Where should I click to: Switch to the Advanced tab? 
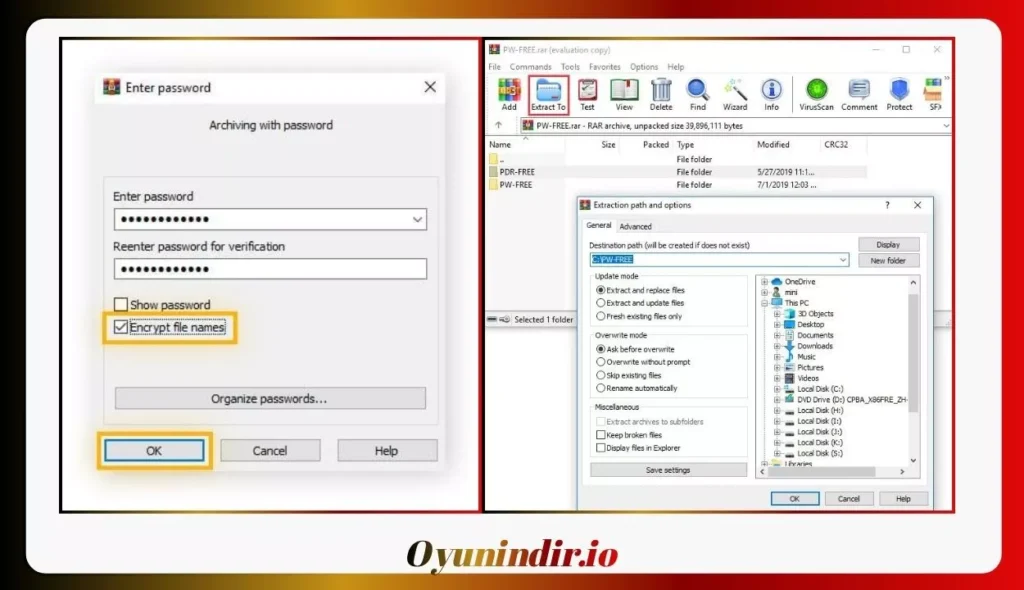click(x=635, y=226)
